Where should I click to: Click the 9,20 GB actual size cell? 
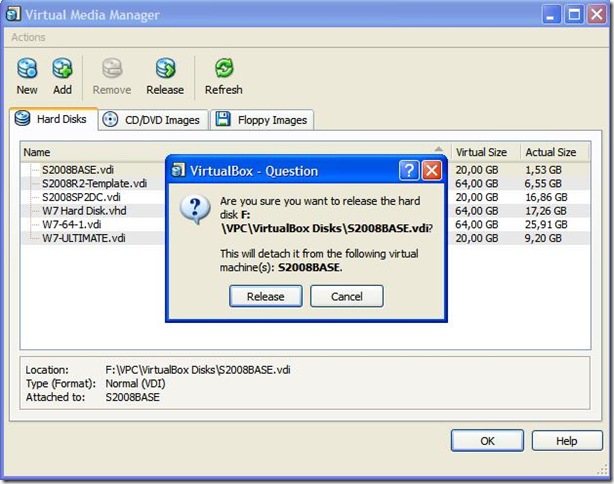click(543, 238)
